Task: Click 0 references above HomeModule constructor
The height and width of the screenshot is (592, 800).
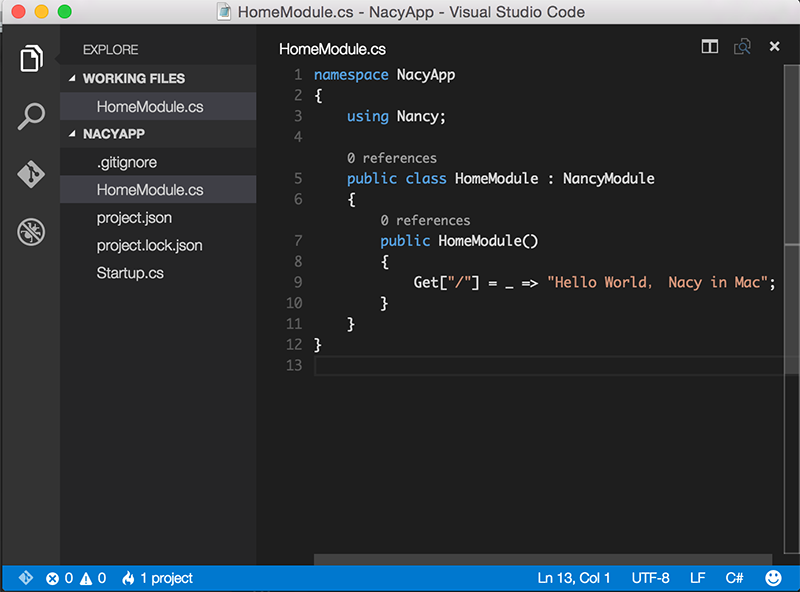Action: (425, 220)
